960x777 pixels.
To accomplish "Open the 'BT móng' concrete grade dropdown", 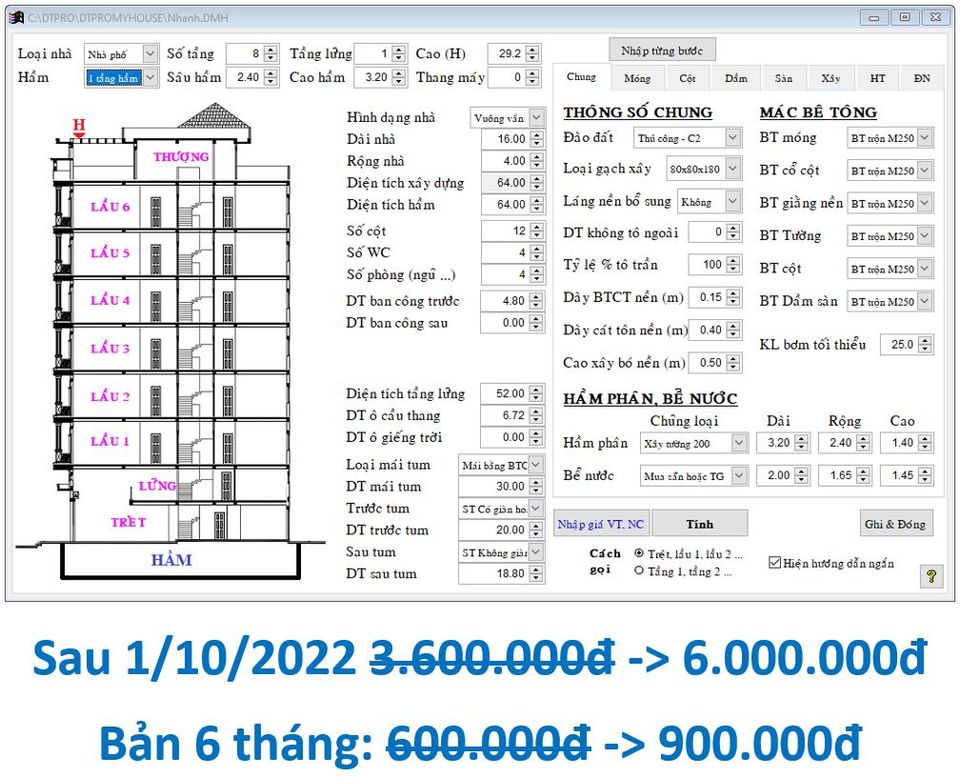I will click(924, 138).
